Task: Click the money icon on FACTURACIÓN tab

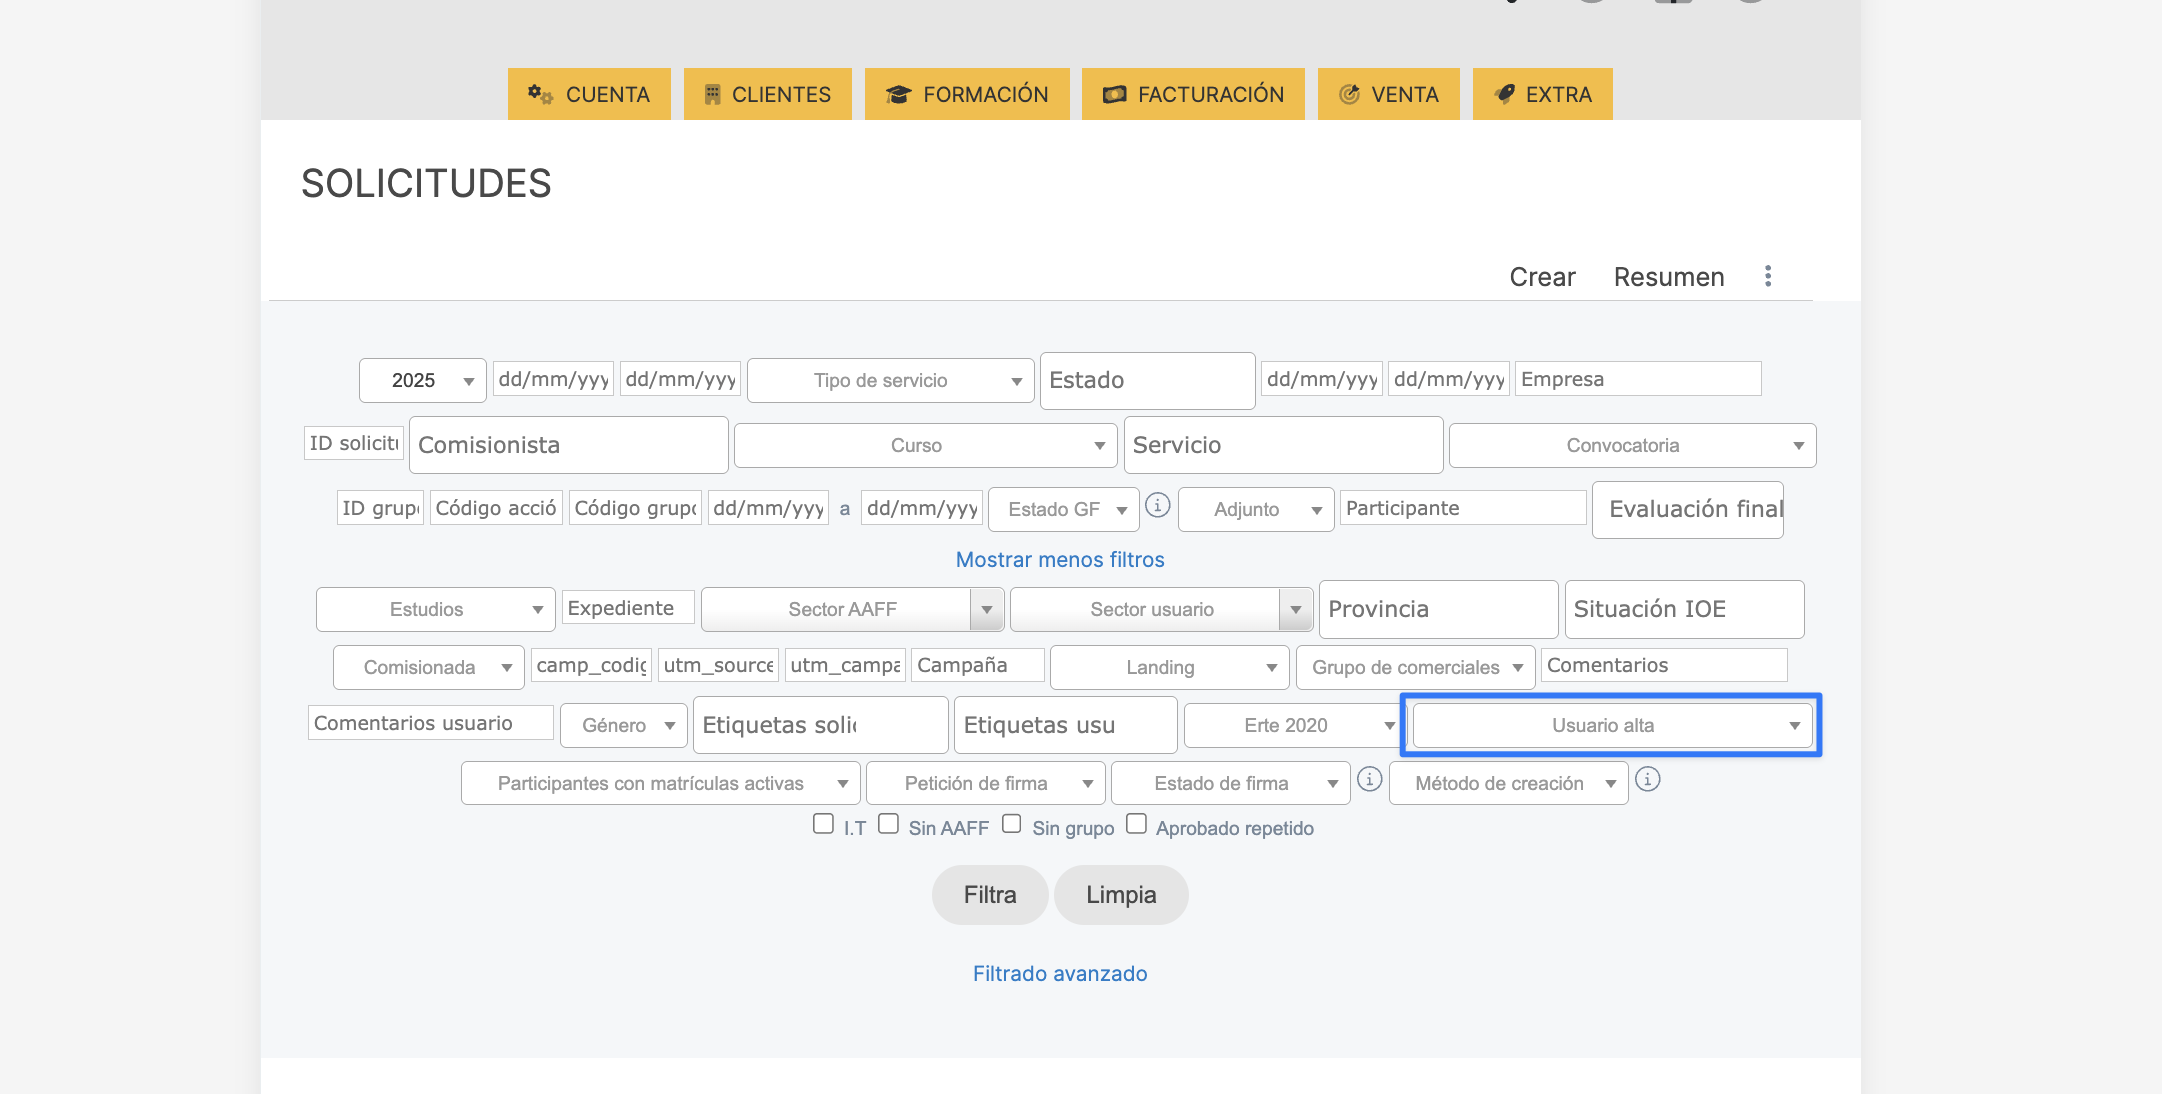Action: 1114,94
